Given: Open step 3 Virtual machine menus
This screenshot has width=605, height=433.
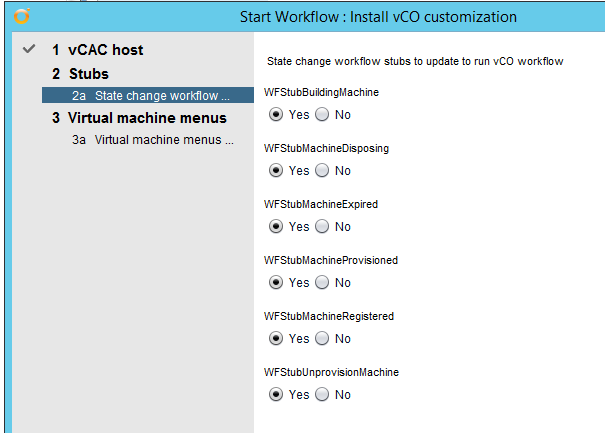Looking at the screenshot, I should (139, 118).
